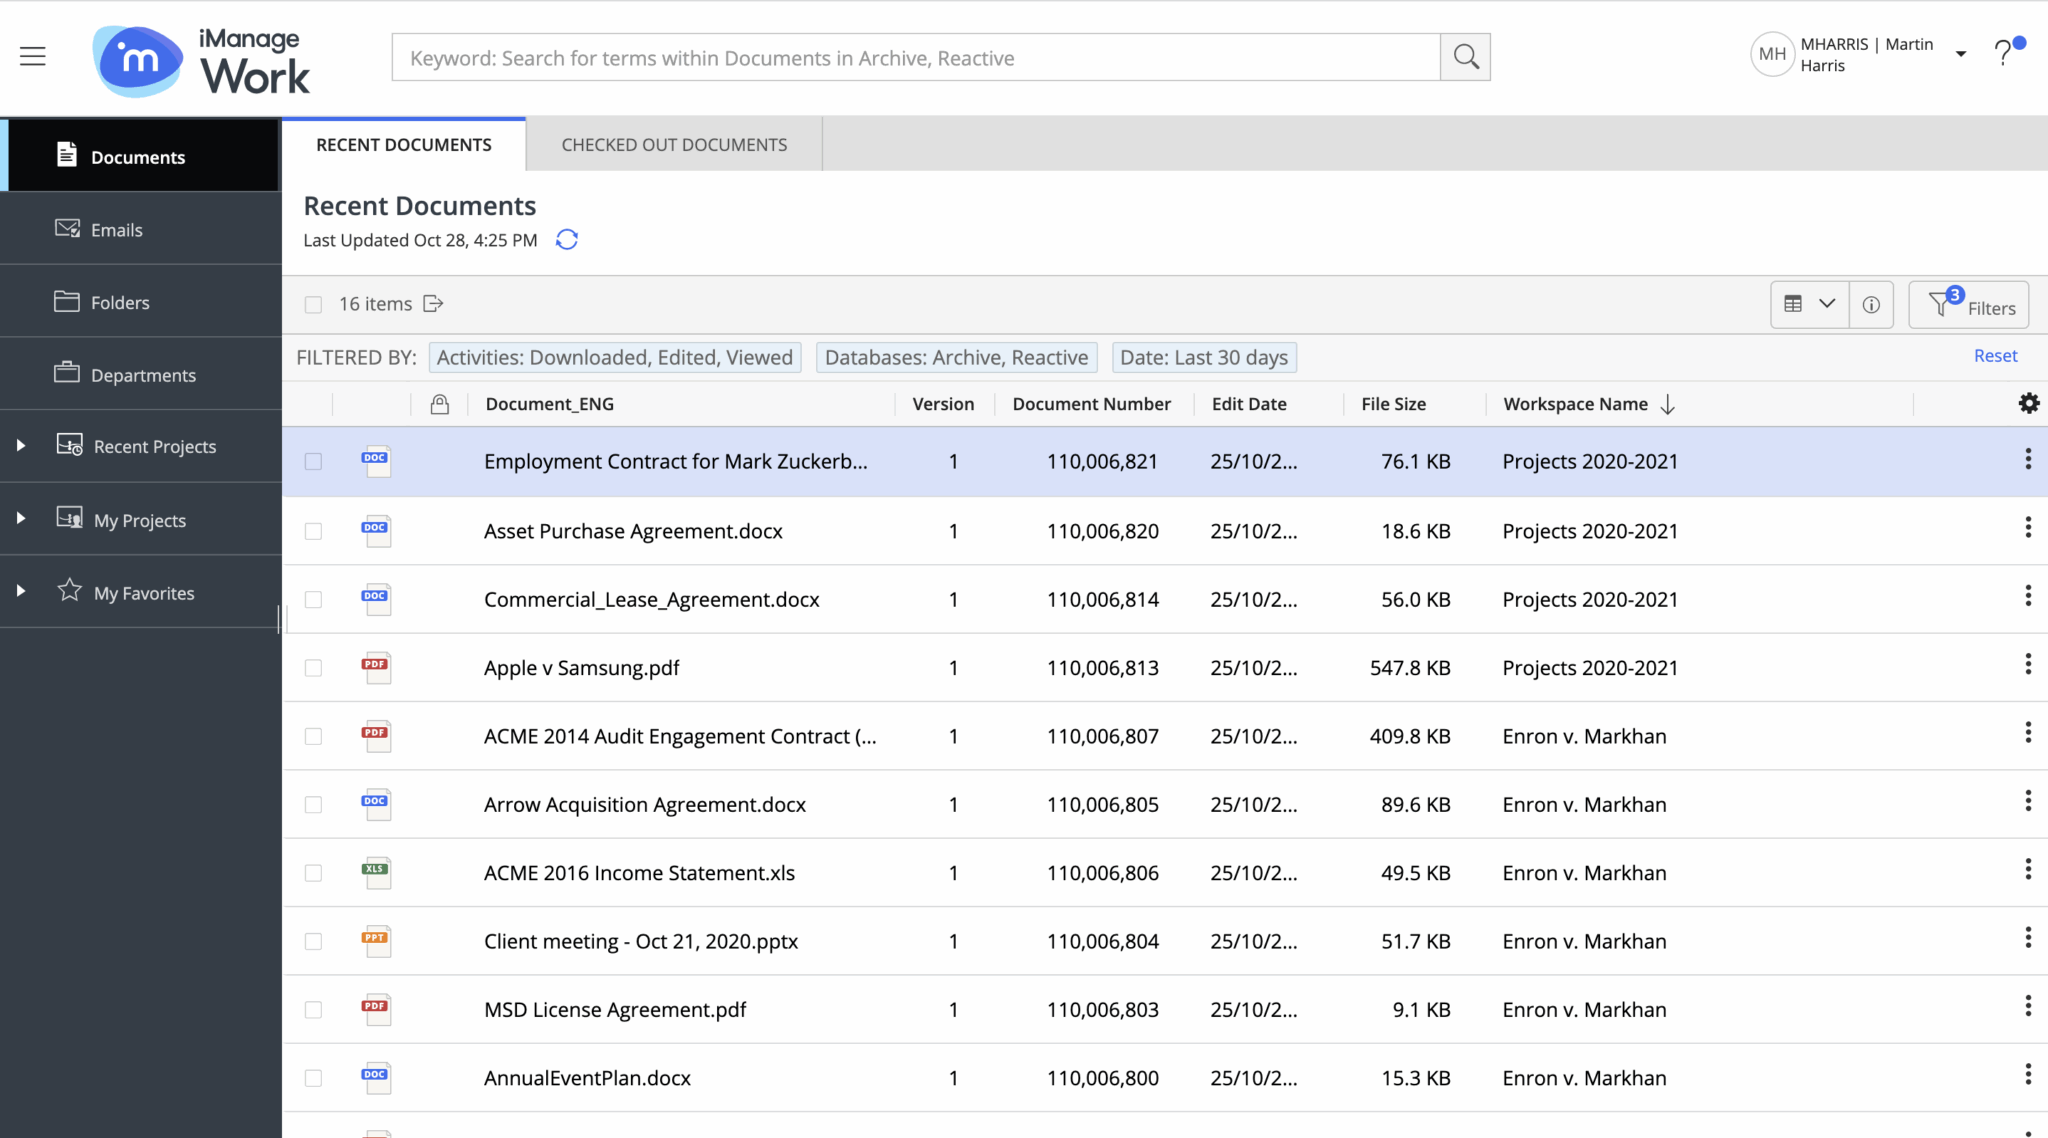
Task: Export the 16 items list
Action: (x=434, y=303)
